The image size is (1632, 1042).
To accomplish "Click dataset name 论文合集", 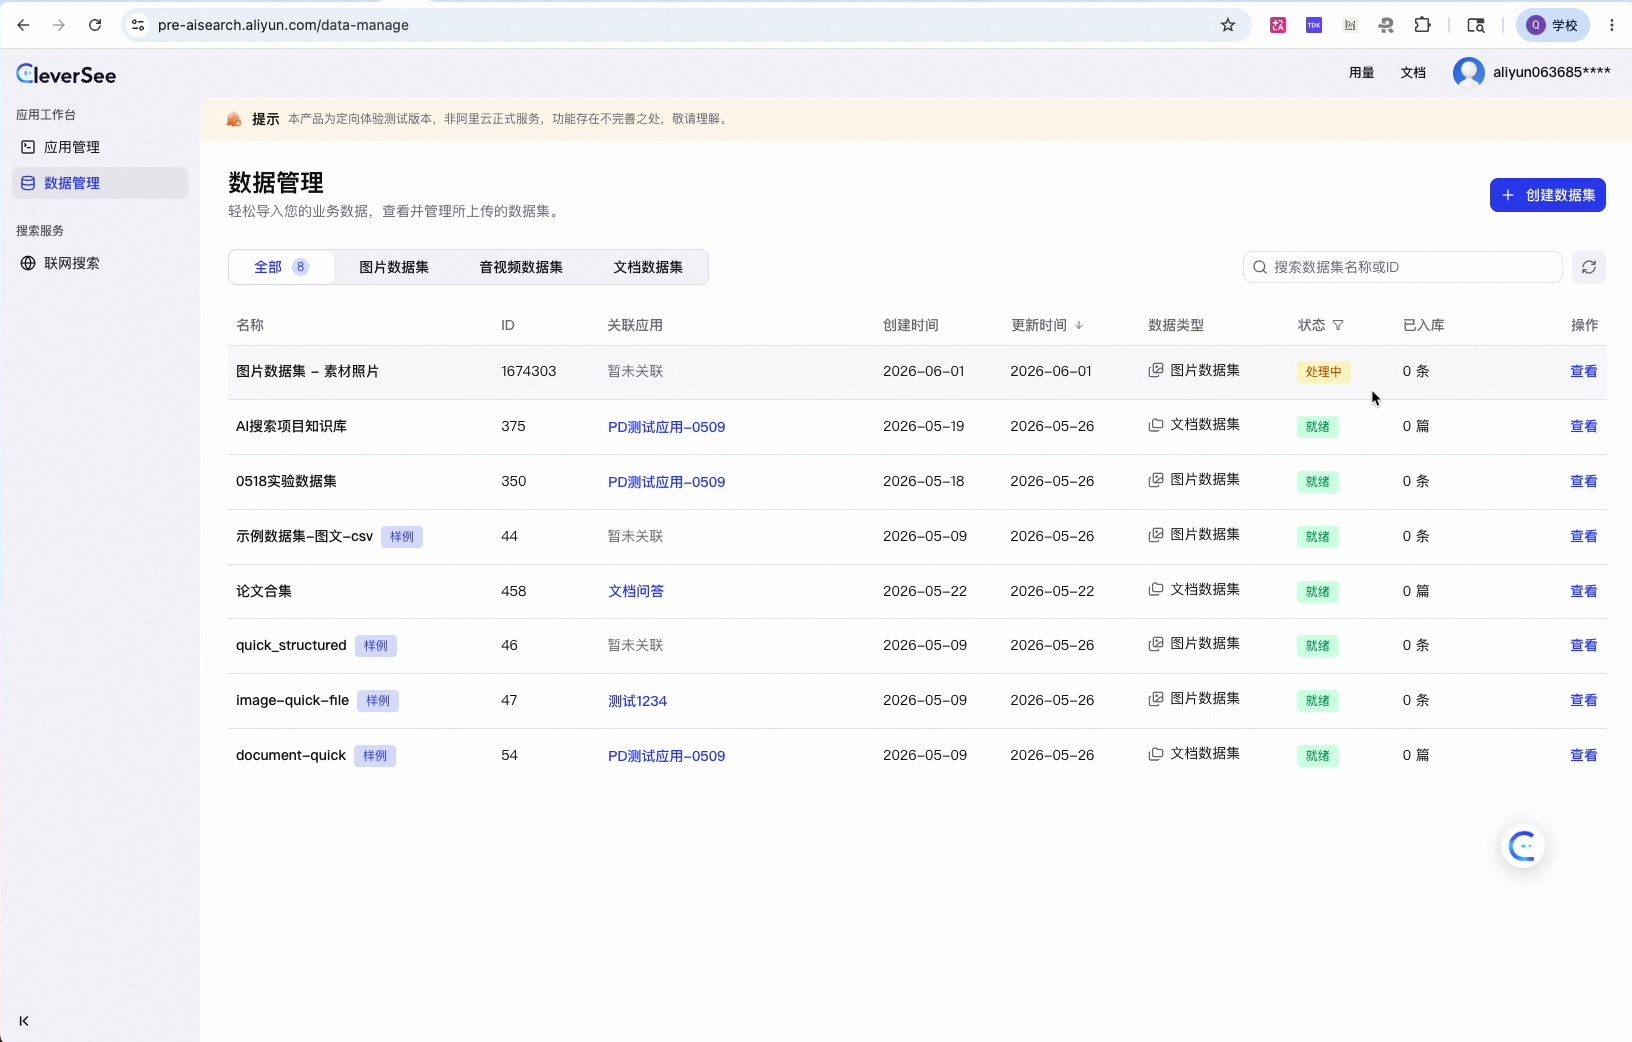I will pyautogui.click(x=264, y=591).
